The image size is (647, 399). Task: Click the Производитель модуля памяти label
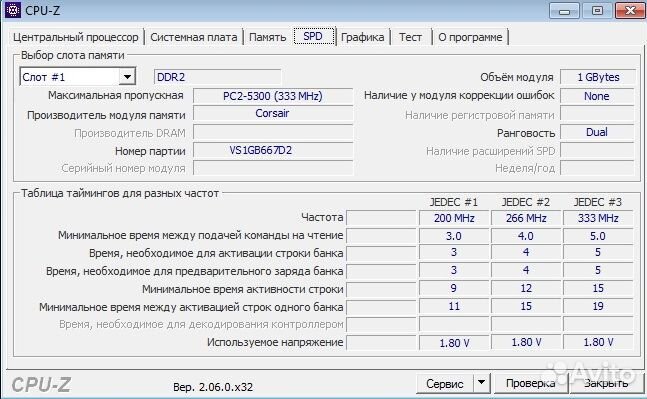pos(106,115)
